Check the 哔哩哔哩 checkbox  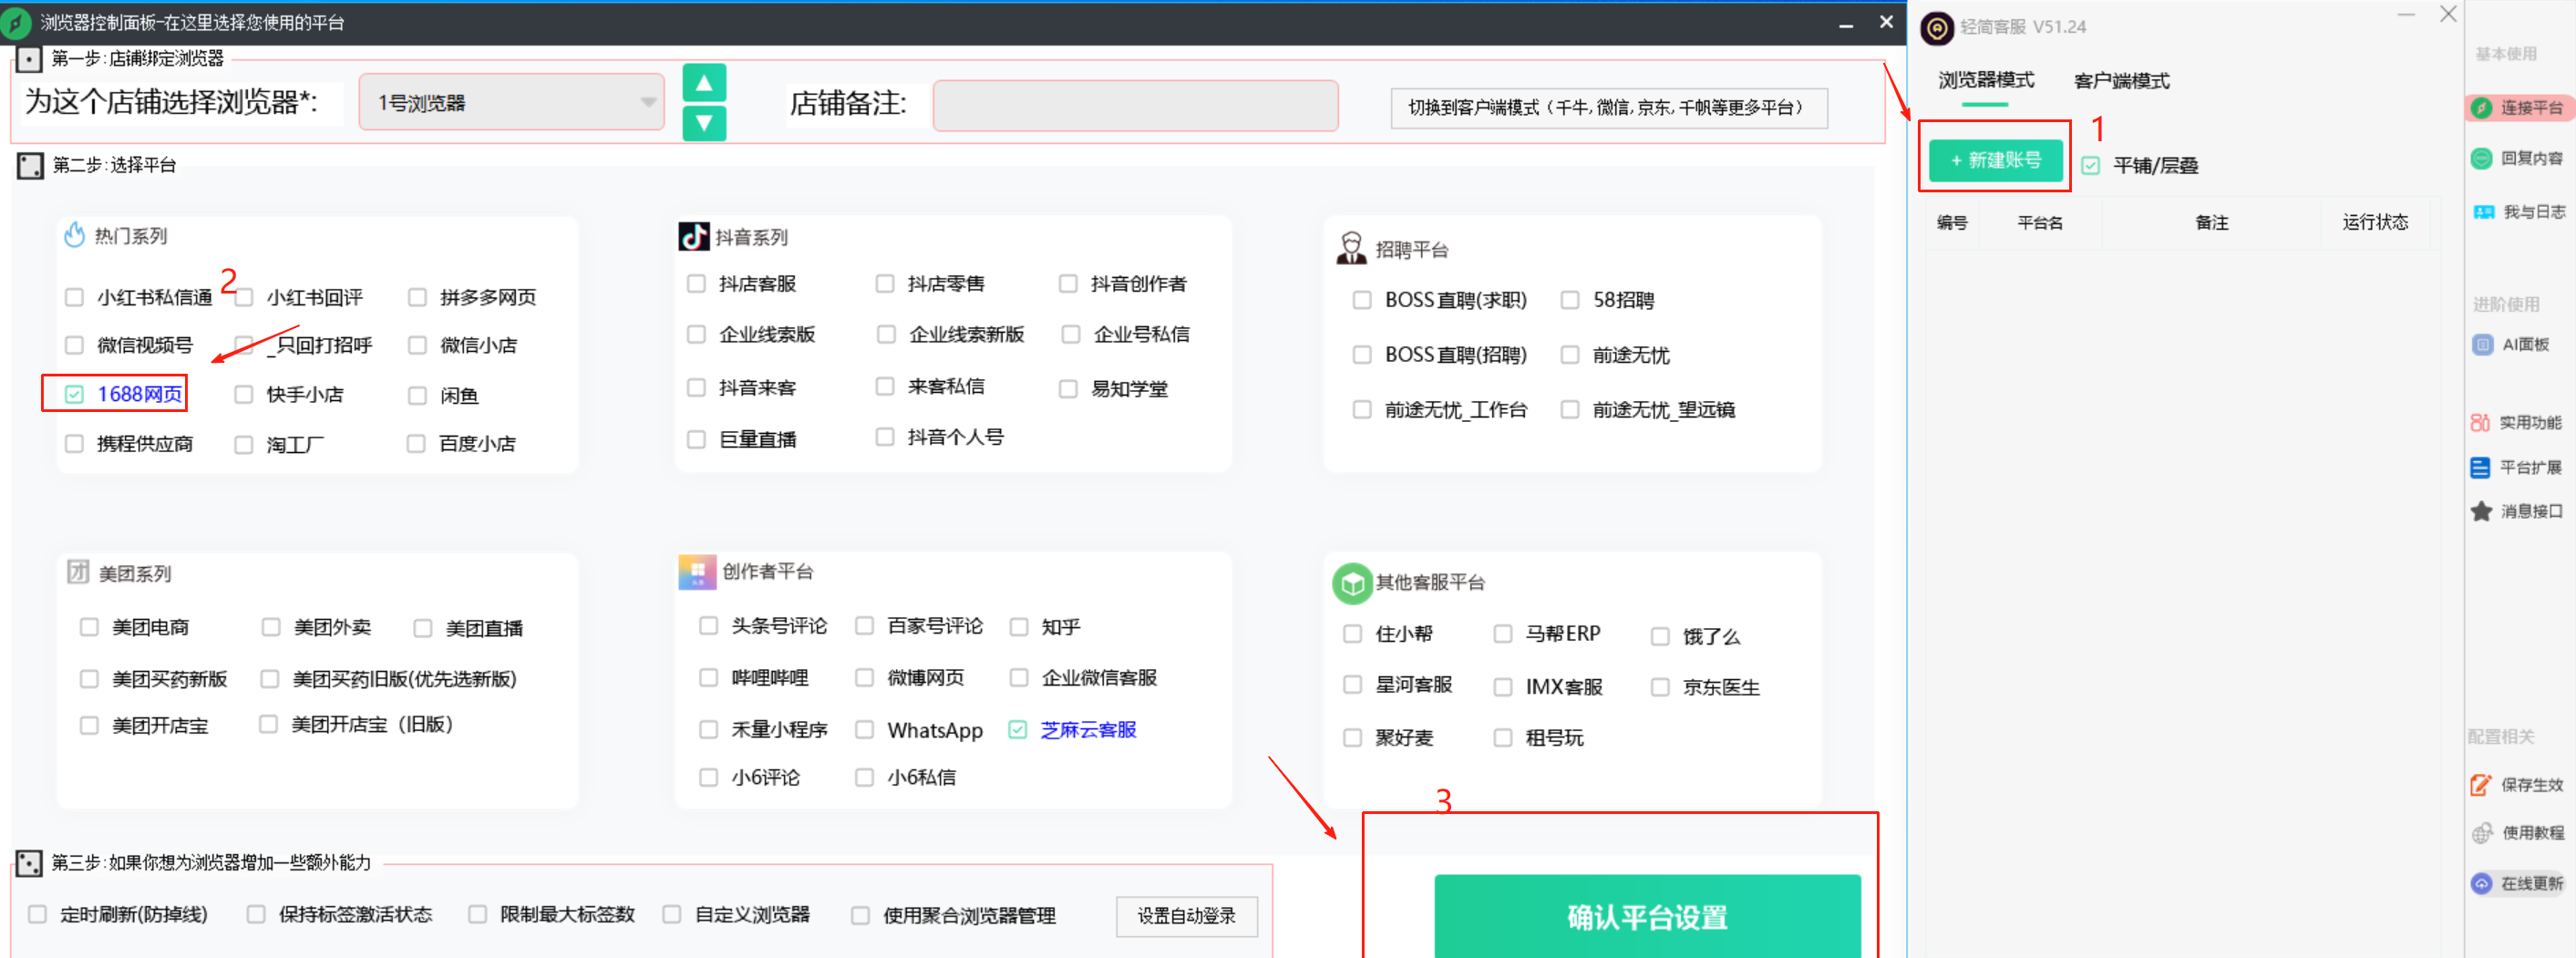708,678
